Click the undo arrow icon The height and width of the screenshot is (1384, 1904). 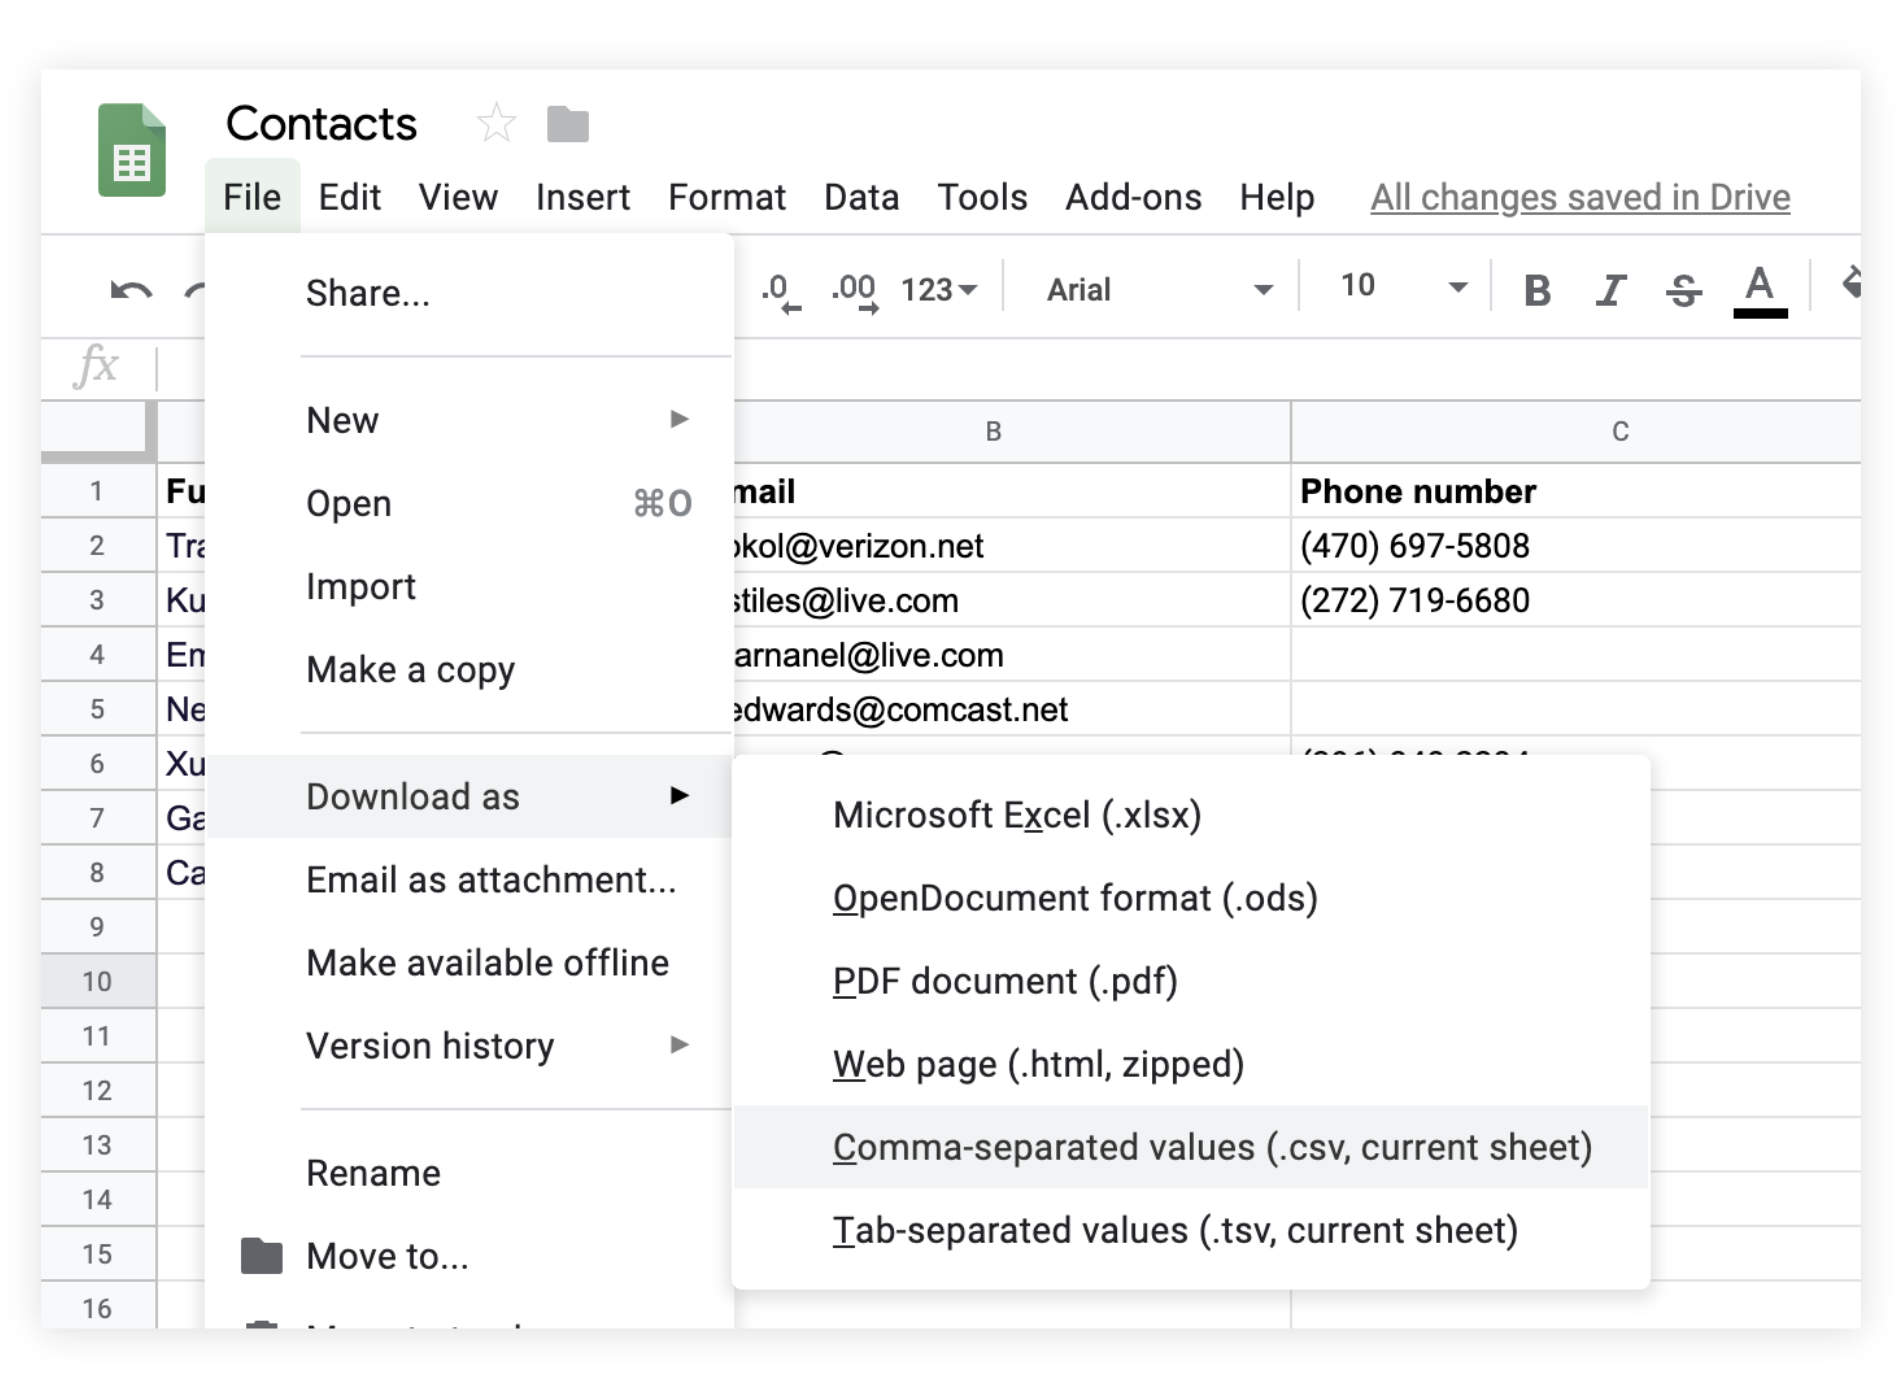coord(131,290)
